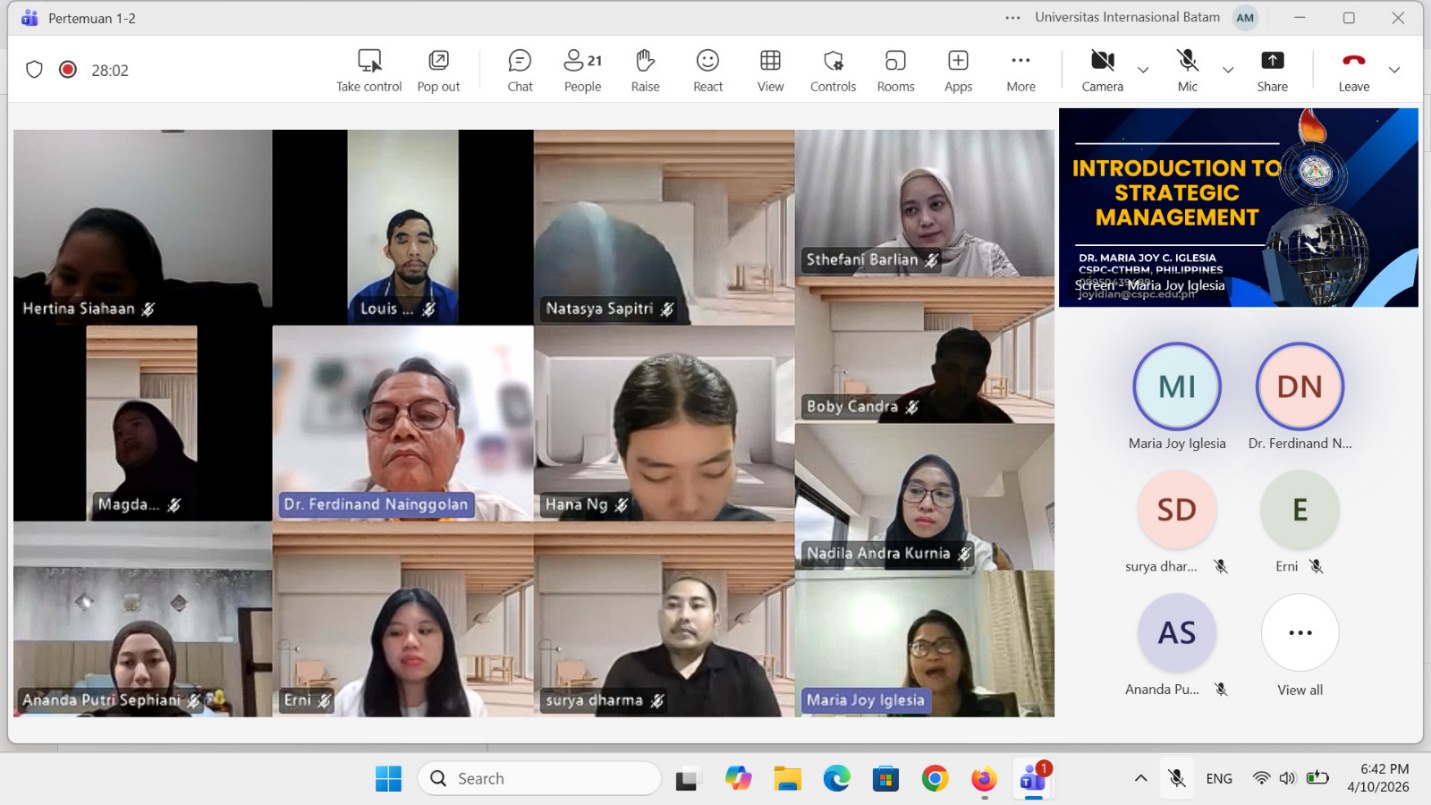Select the Strategic Management shared screen thumbnail
The height and width of the screenshot is (805, 1431).
click(x=1238, y=207)
